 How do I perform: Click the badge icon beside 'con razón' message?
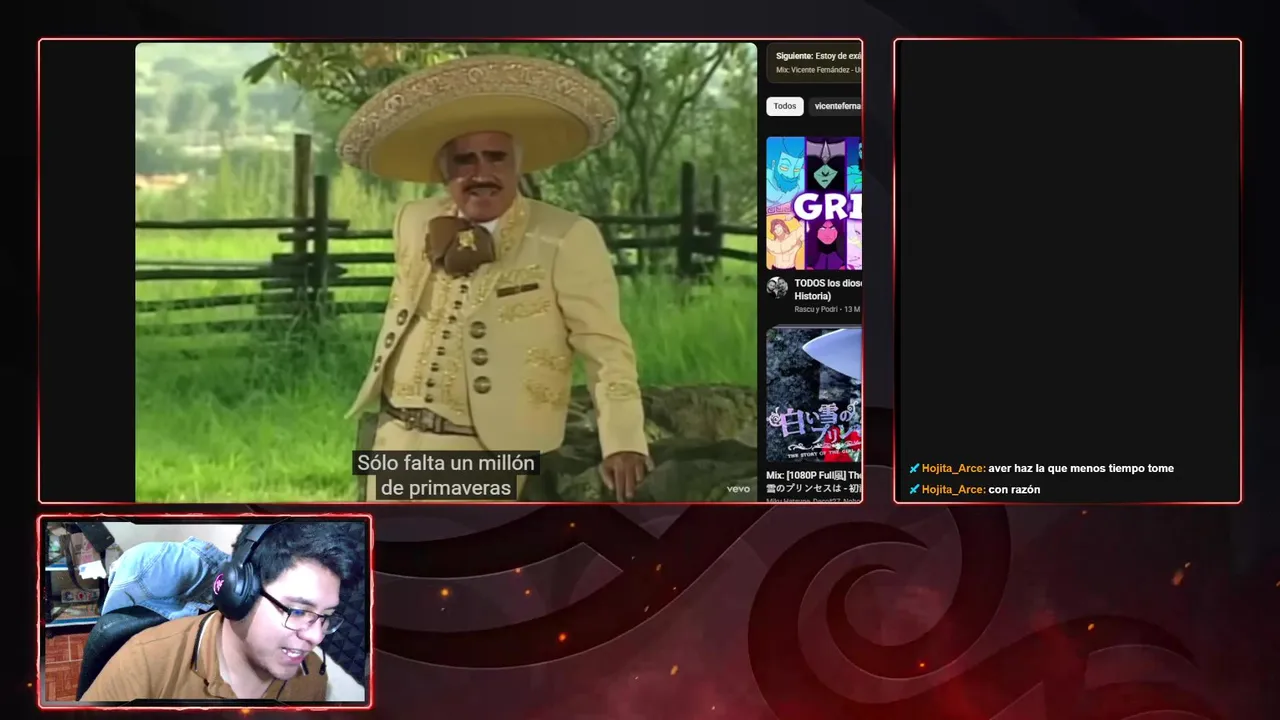[x=914, y=489]
